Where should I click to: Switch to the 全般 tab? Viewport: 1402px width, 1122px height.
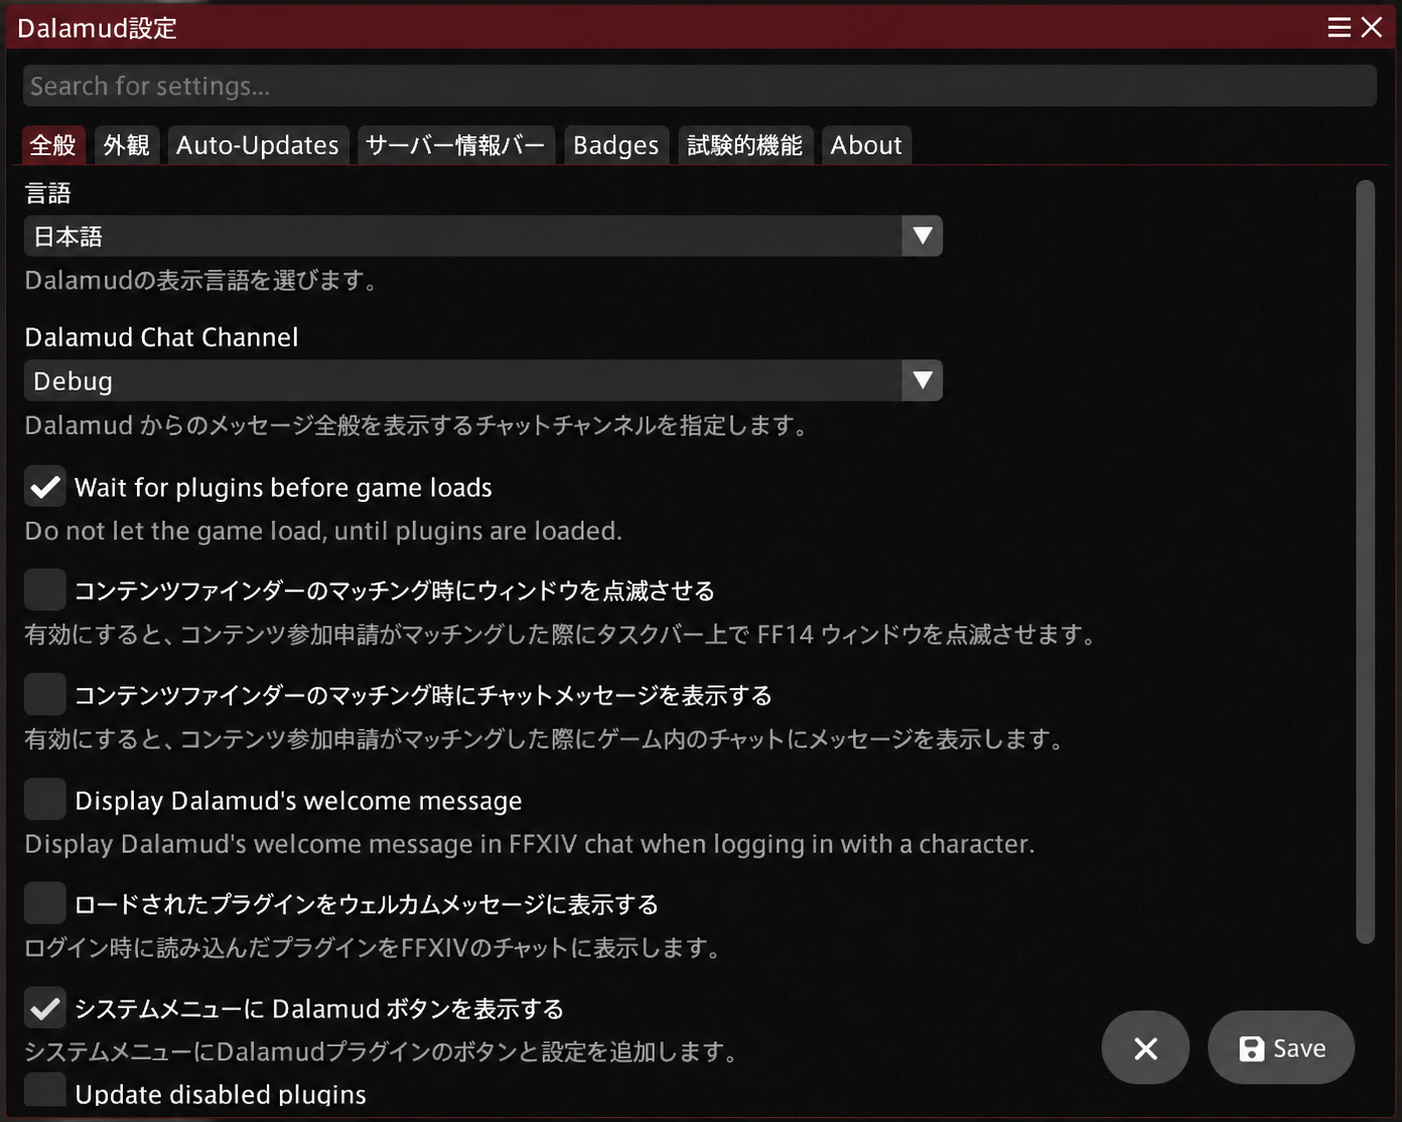(x=53, y=145)
